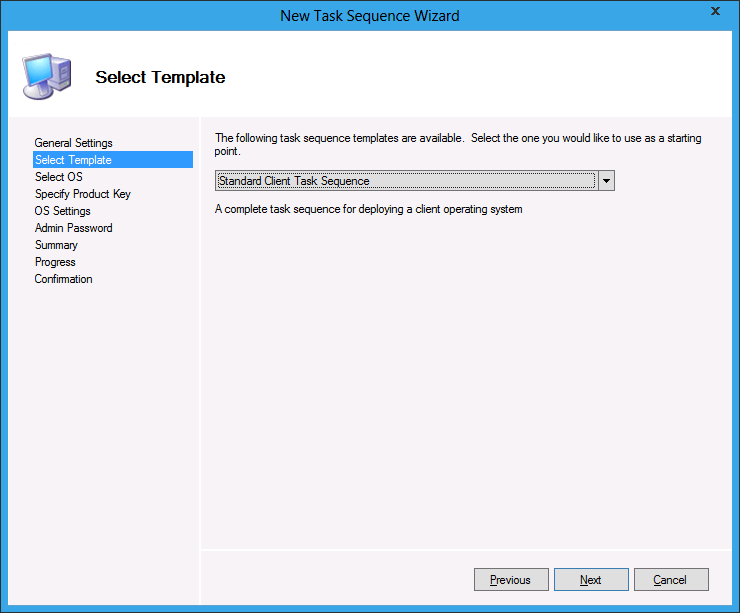The height and width of the screenshot is (613, 740).
Task: Click the Summary step in sidebar
Action: click(56, 245)
